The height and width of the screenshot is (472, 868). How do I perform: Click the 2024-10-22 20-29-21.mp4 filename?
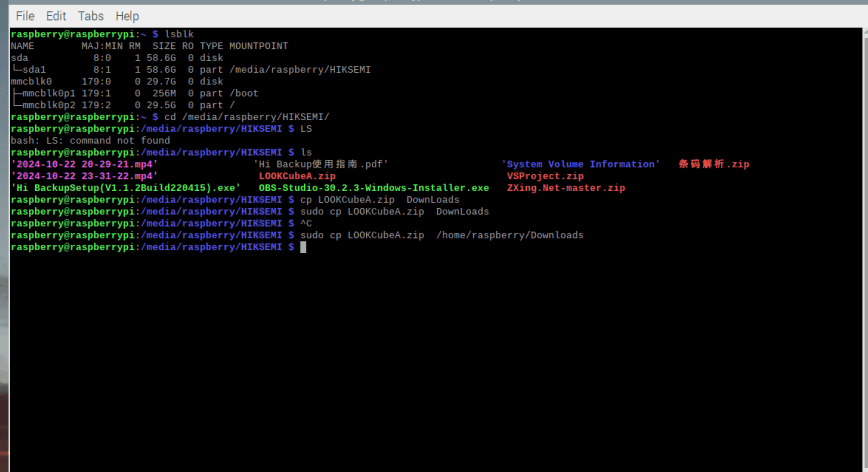84,164
